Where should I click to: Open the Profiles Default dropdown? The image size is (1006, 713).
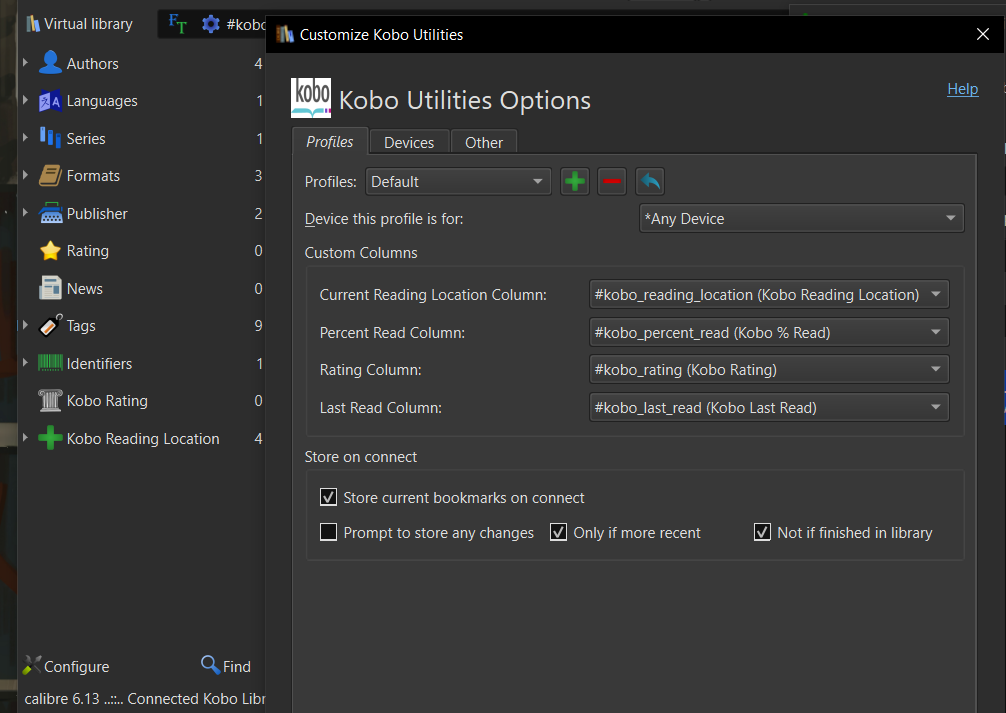click(459, 182)
